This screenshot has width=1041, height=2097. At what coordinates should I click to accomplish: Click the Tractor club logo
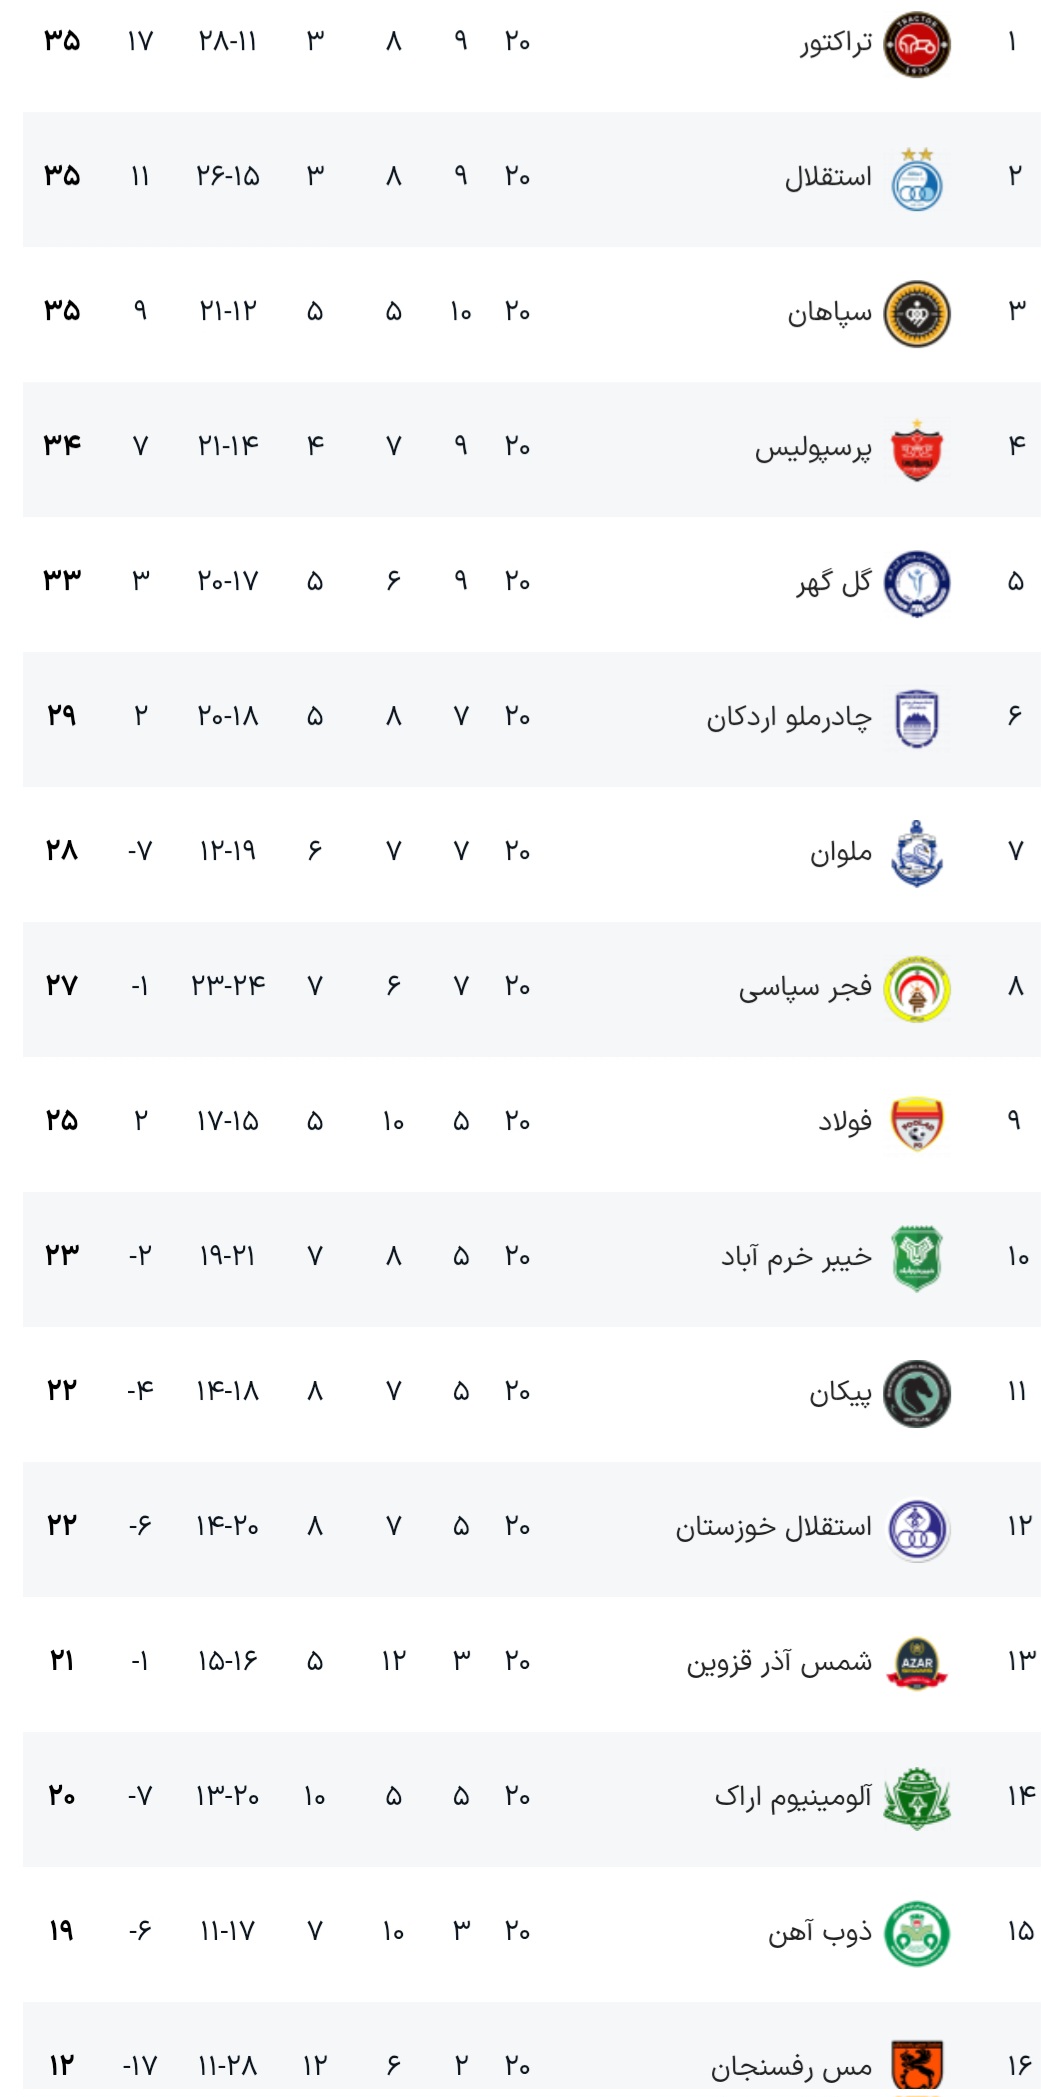coord(917,45)
